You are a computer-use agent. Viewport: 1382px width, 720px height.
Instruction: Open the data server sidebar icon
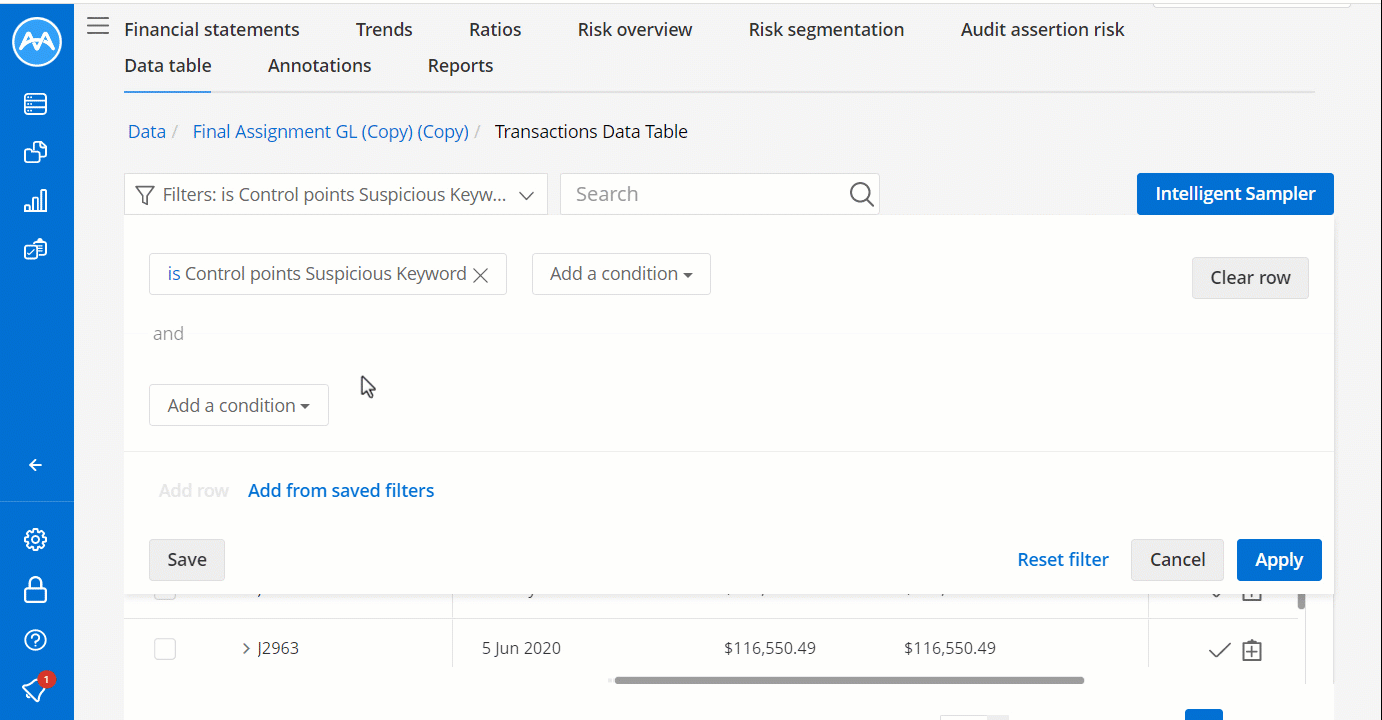[x=36, y=104]
